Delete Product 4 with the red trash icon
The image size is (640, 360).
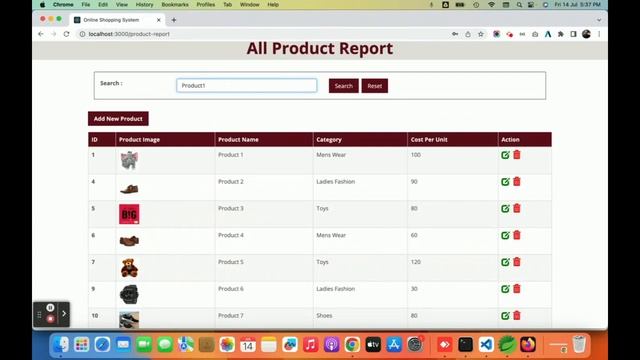click(517, 235)
